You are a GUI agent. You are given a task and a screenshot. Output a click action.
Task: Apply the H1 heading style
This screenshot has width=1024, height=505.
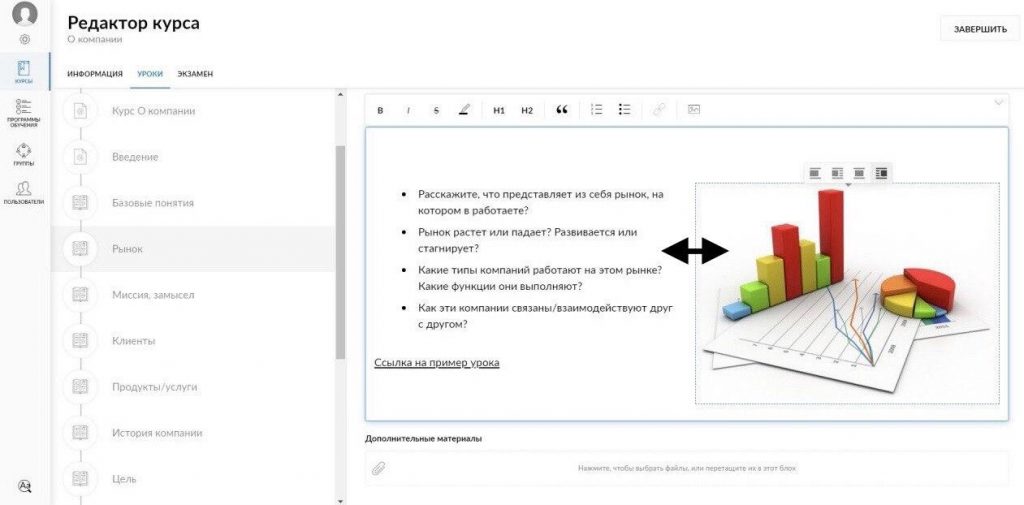pos(499,110)
